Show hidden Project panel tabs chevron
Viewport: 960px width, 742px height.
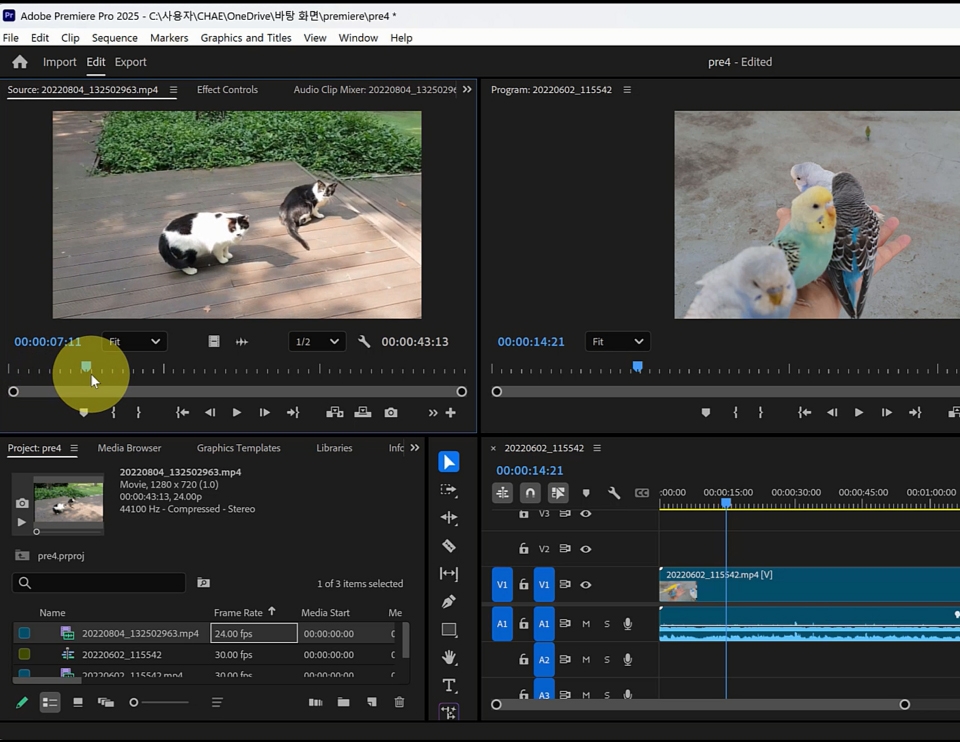tap(414, 448)
